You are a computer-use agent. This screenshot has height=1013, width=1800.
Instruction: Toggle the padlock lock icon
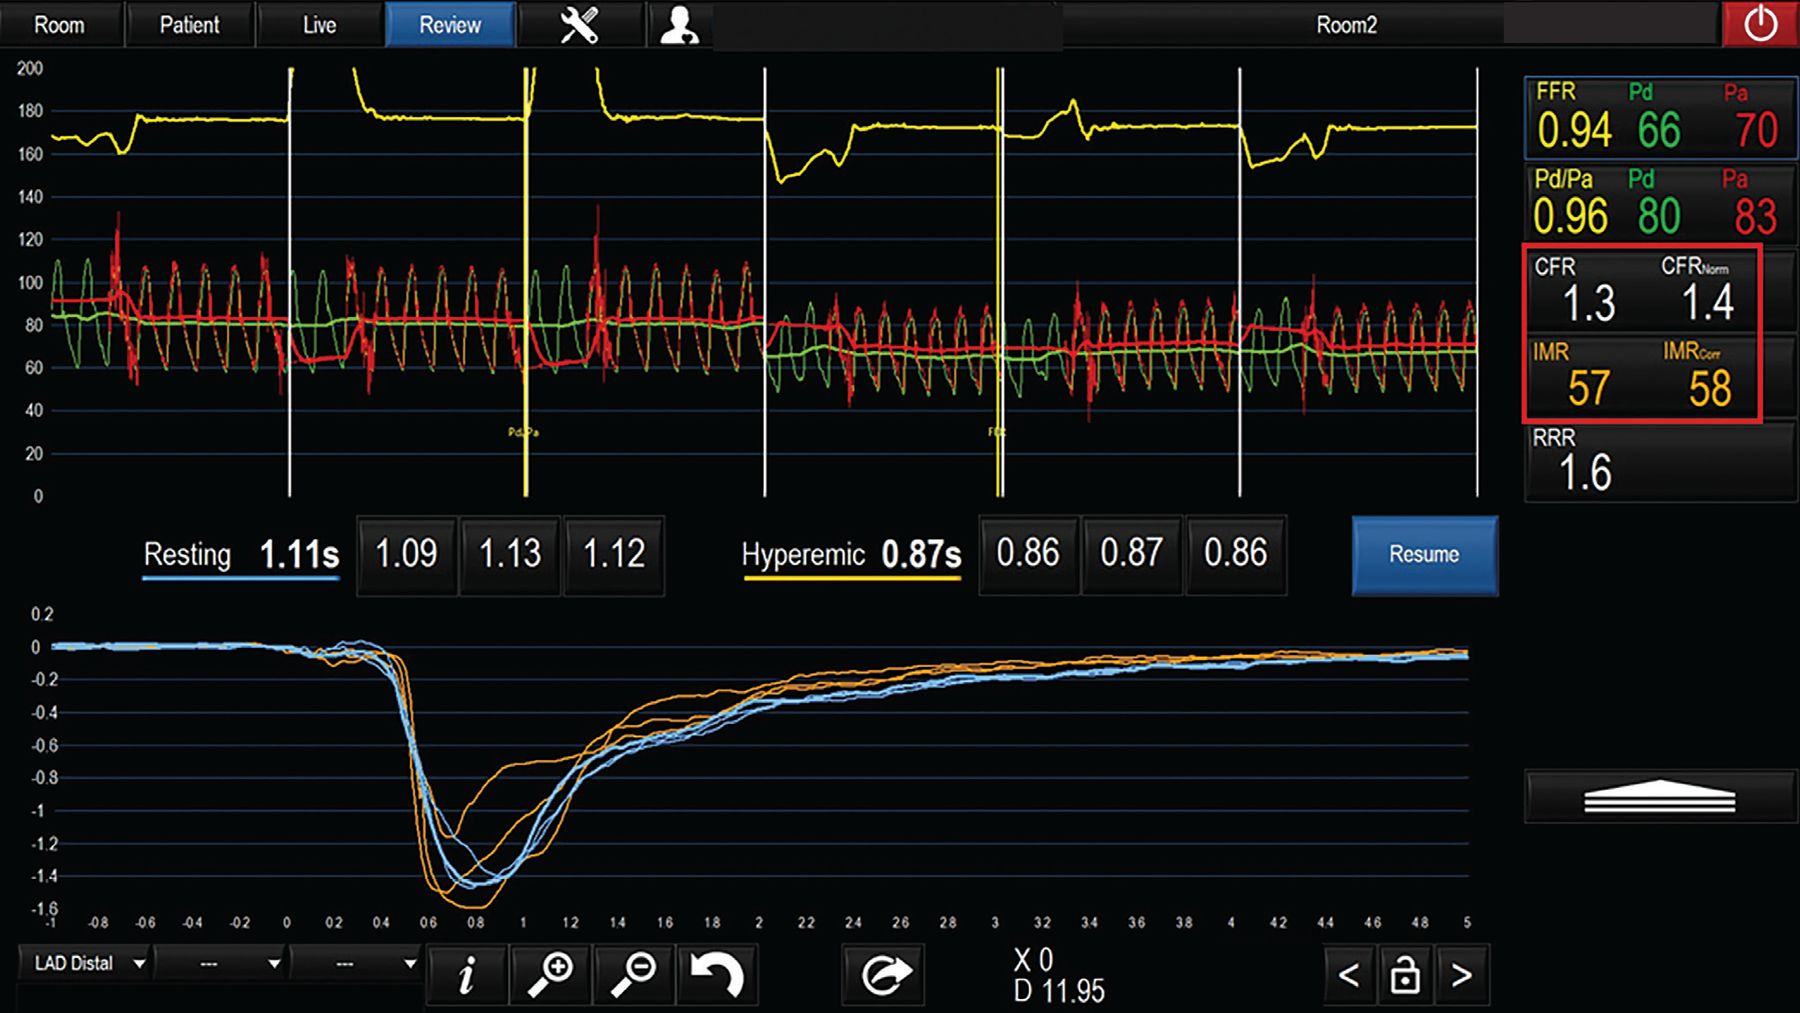[x=1405, y=974]
